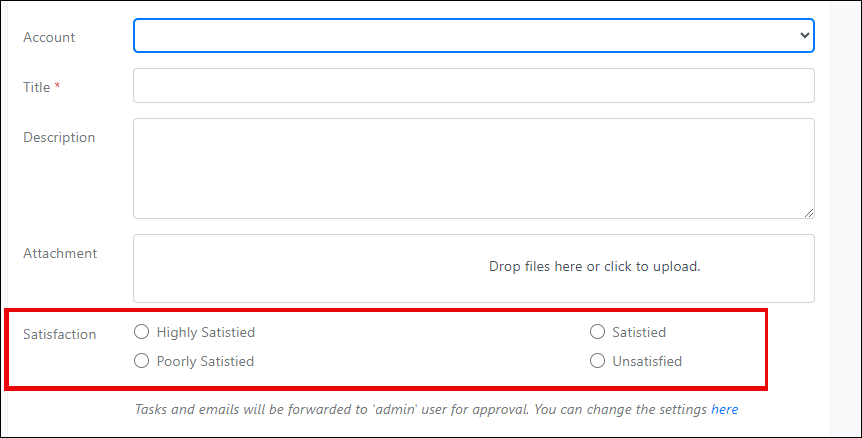The height and width of the screenshot is (438, 862).
Task: Choose the Unsatisfied radio button
Action: click(597, 361)
